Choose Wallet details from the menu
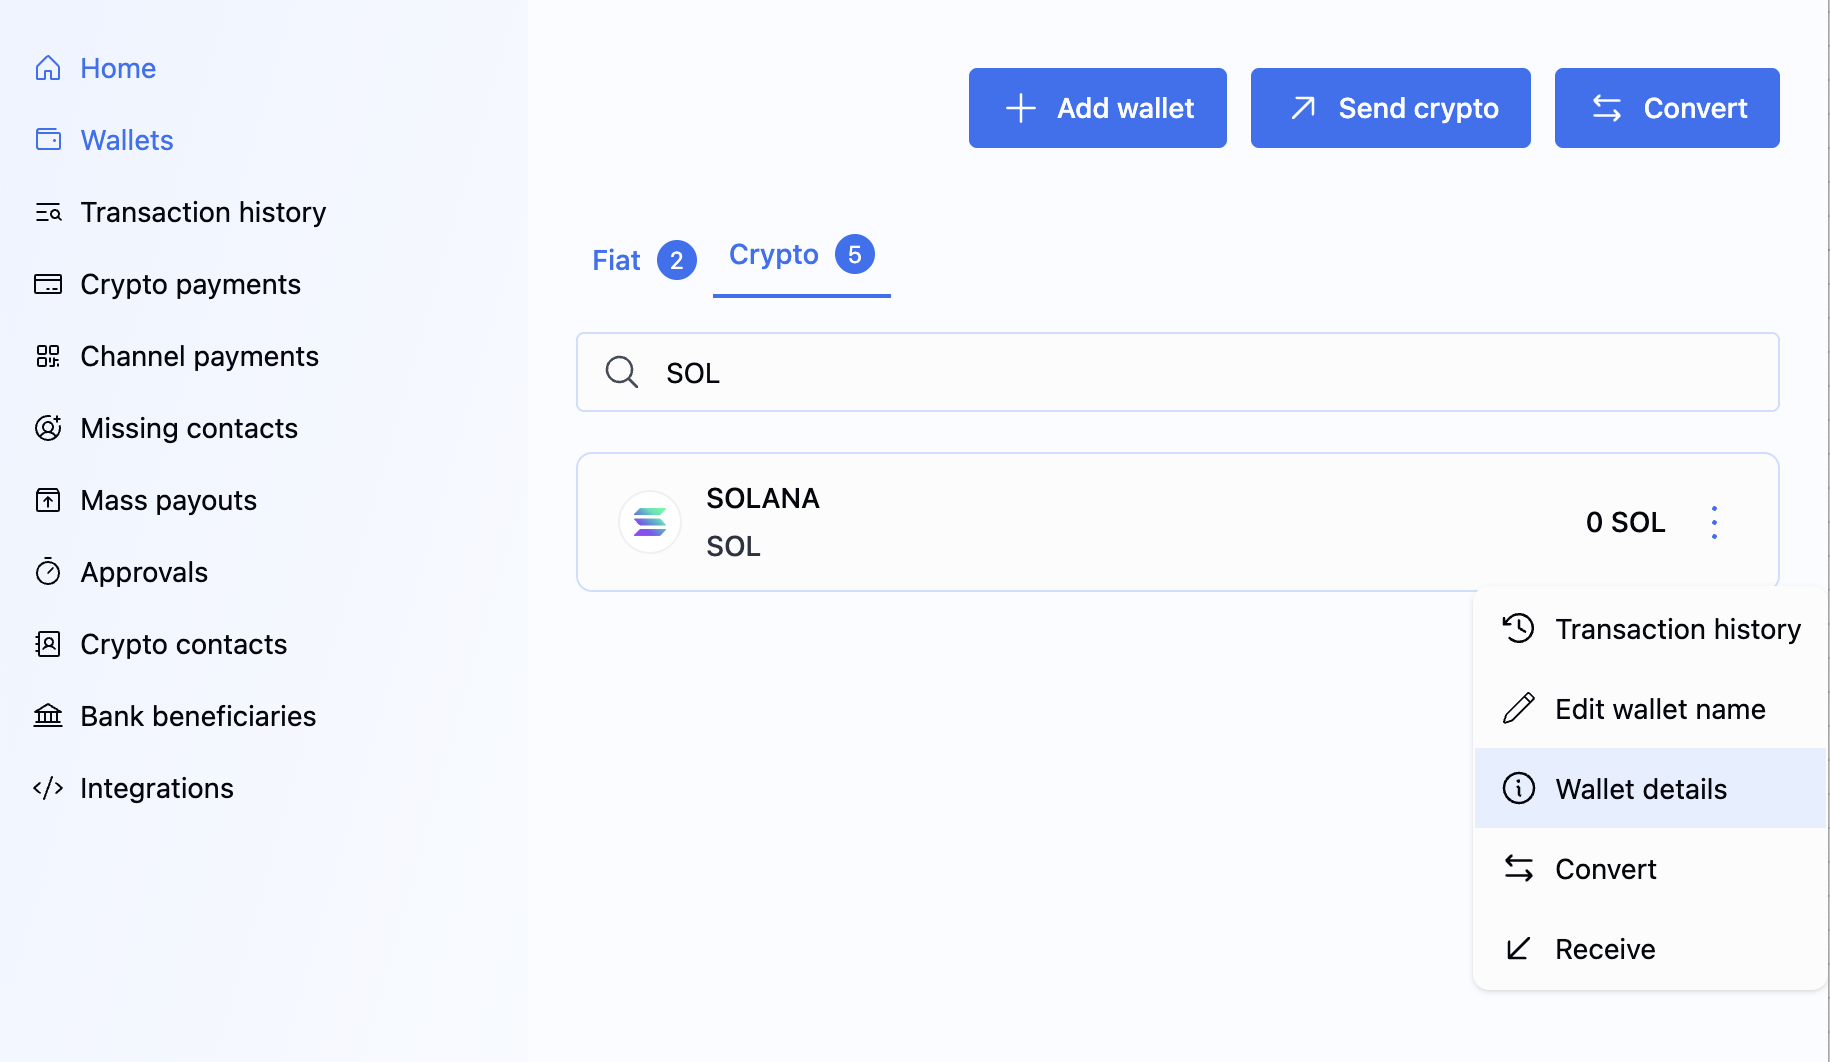This screenshot has height=1062, width=1830. pyautogui.click(x=1640, y=789)
